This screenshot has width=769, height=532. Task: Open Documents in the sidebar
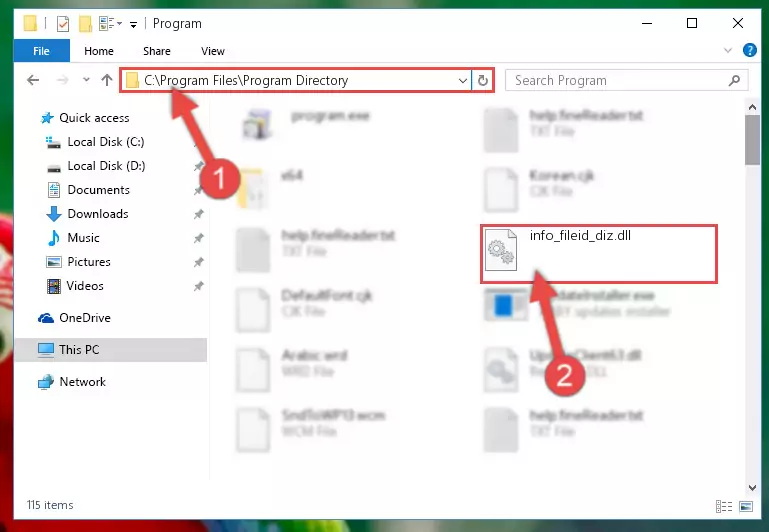(x=99, y=190)
